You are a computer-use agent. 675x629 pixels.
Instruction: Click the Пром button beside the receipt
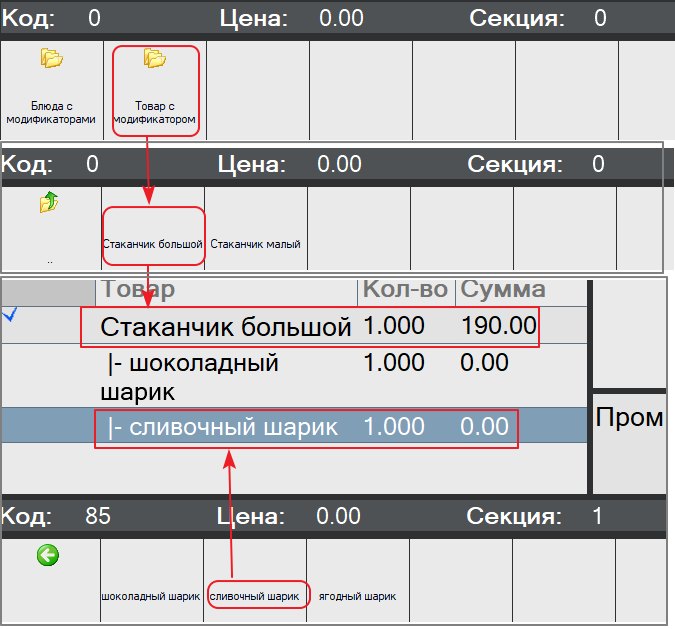(x=629, y=443)
